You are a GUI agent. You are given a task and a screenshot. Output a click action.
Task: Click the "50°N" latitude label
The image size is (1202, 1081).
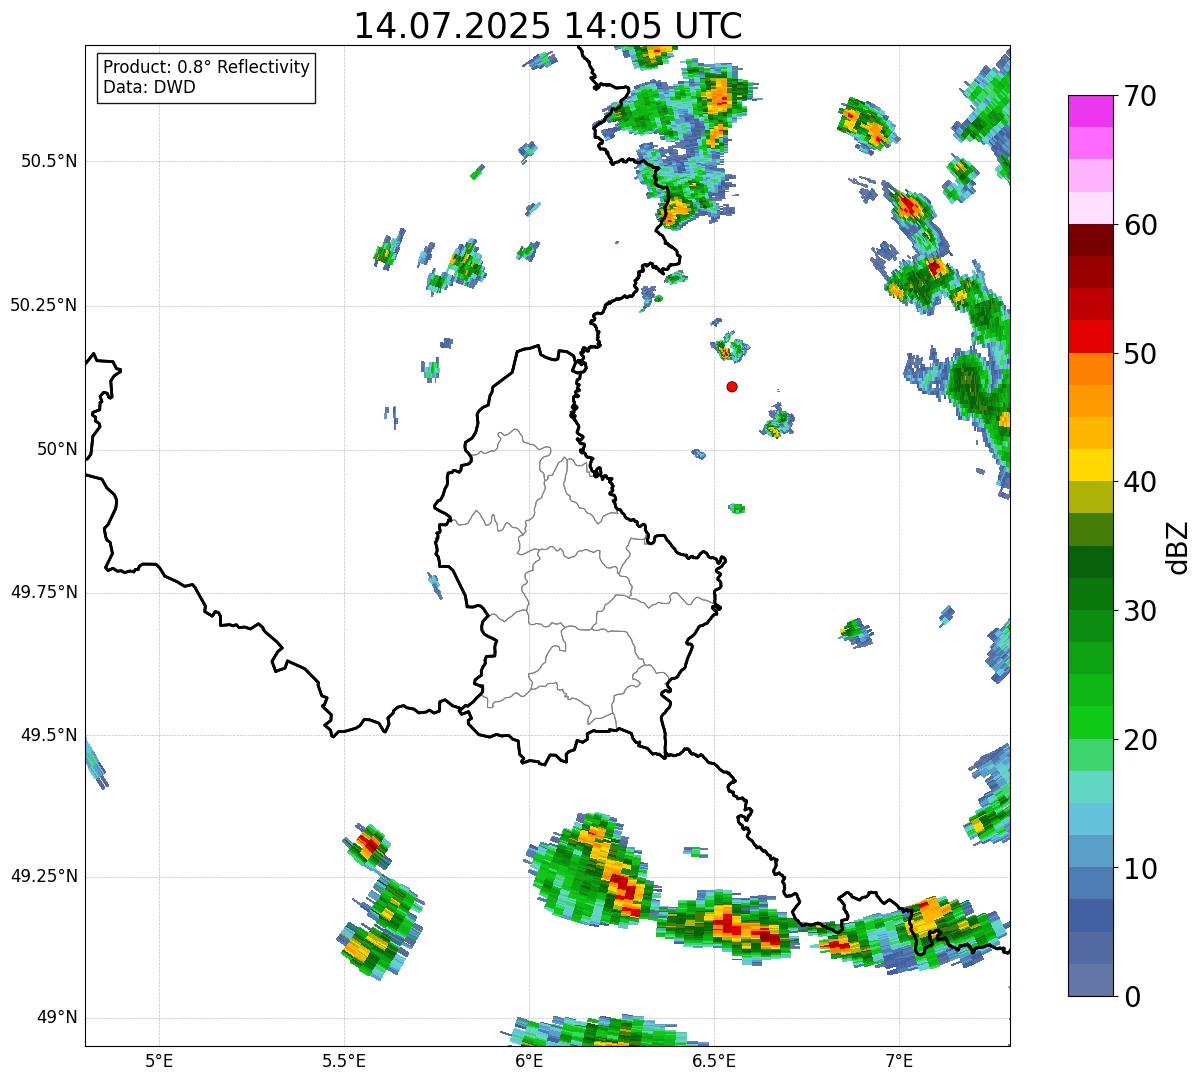click(x=58, y=449)
